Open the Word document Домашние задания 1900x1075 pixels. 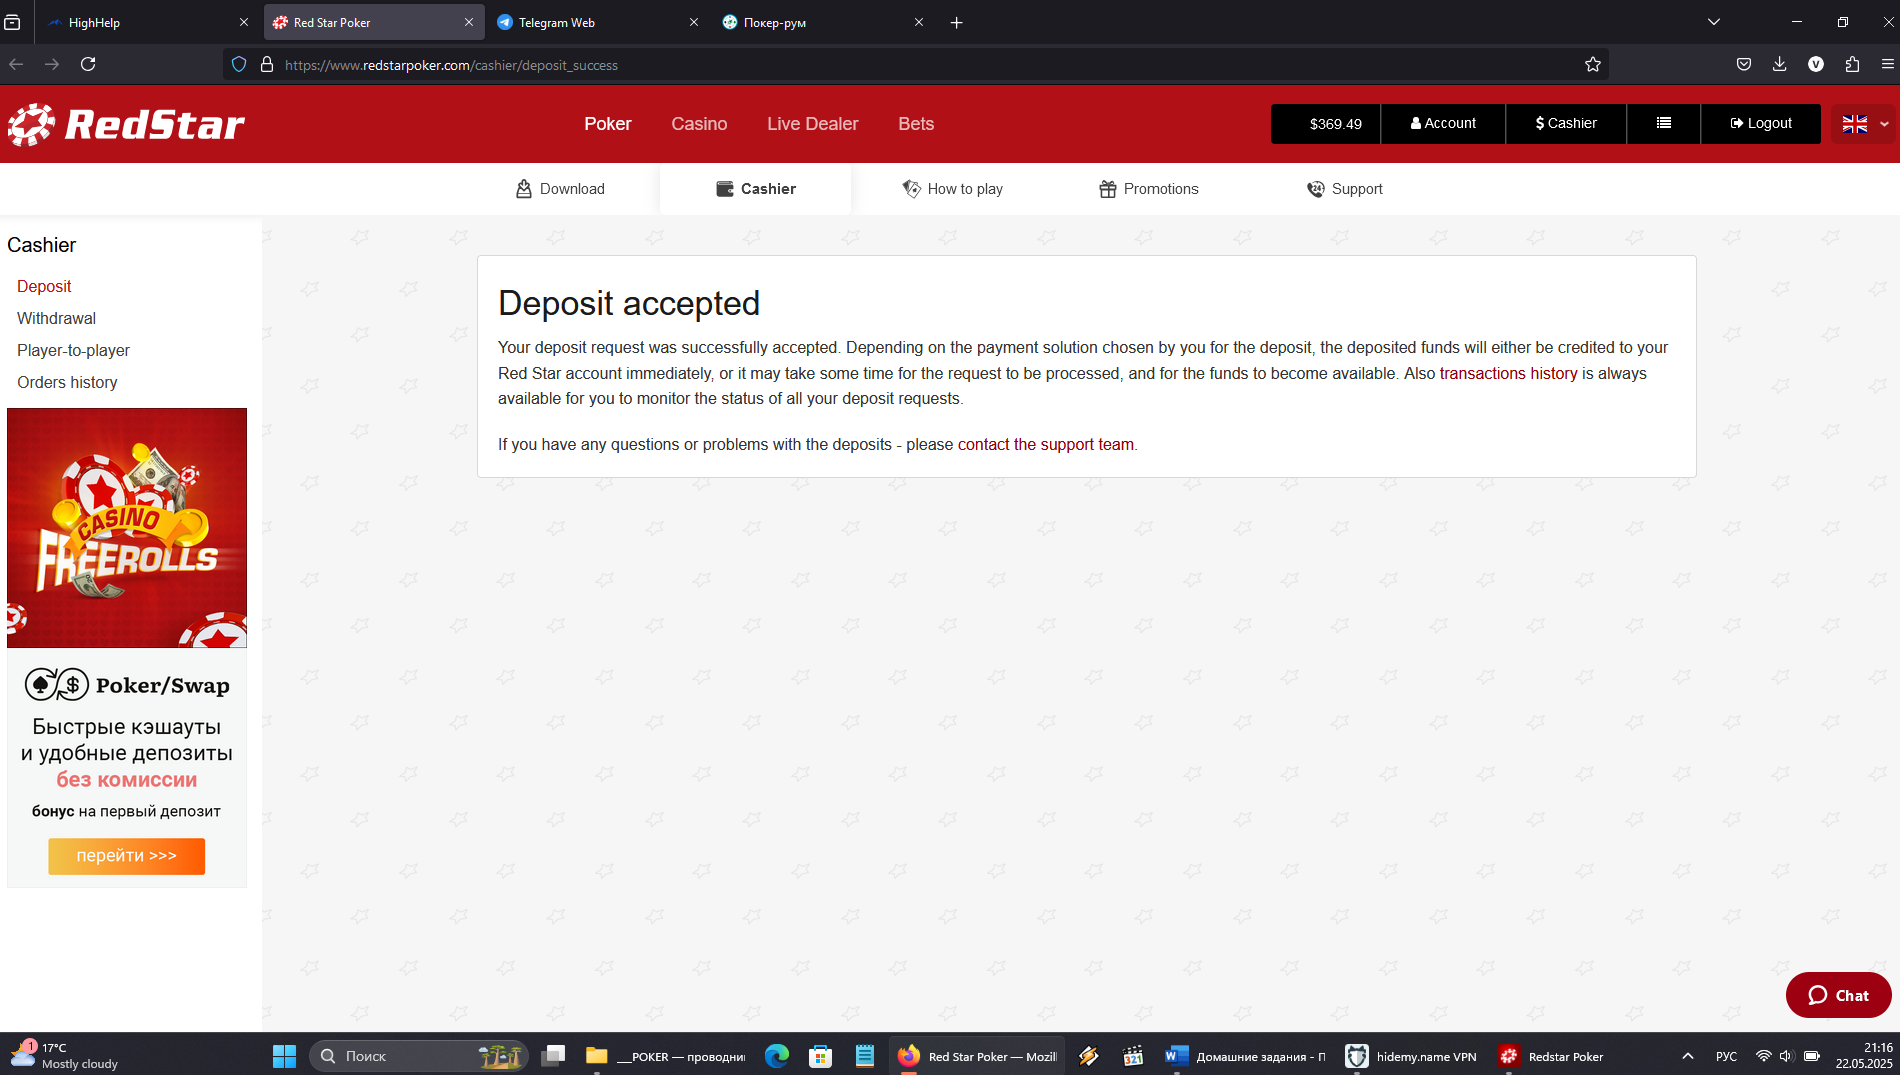point(1246,1056)
